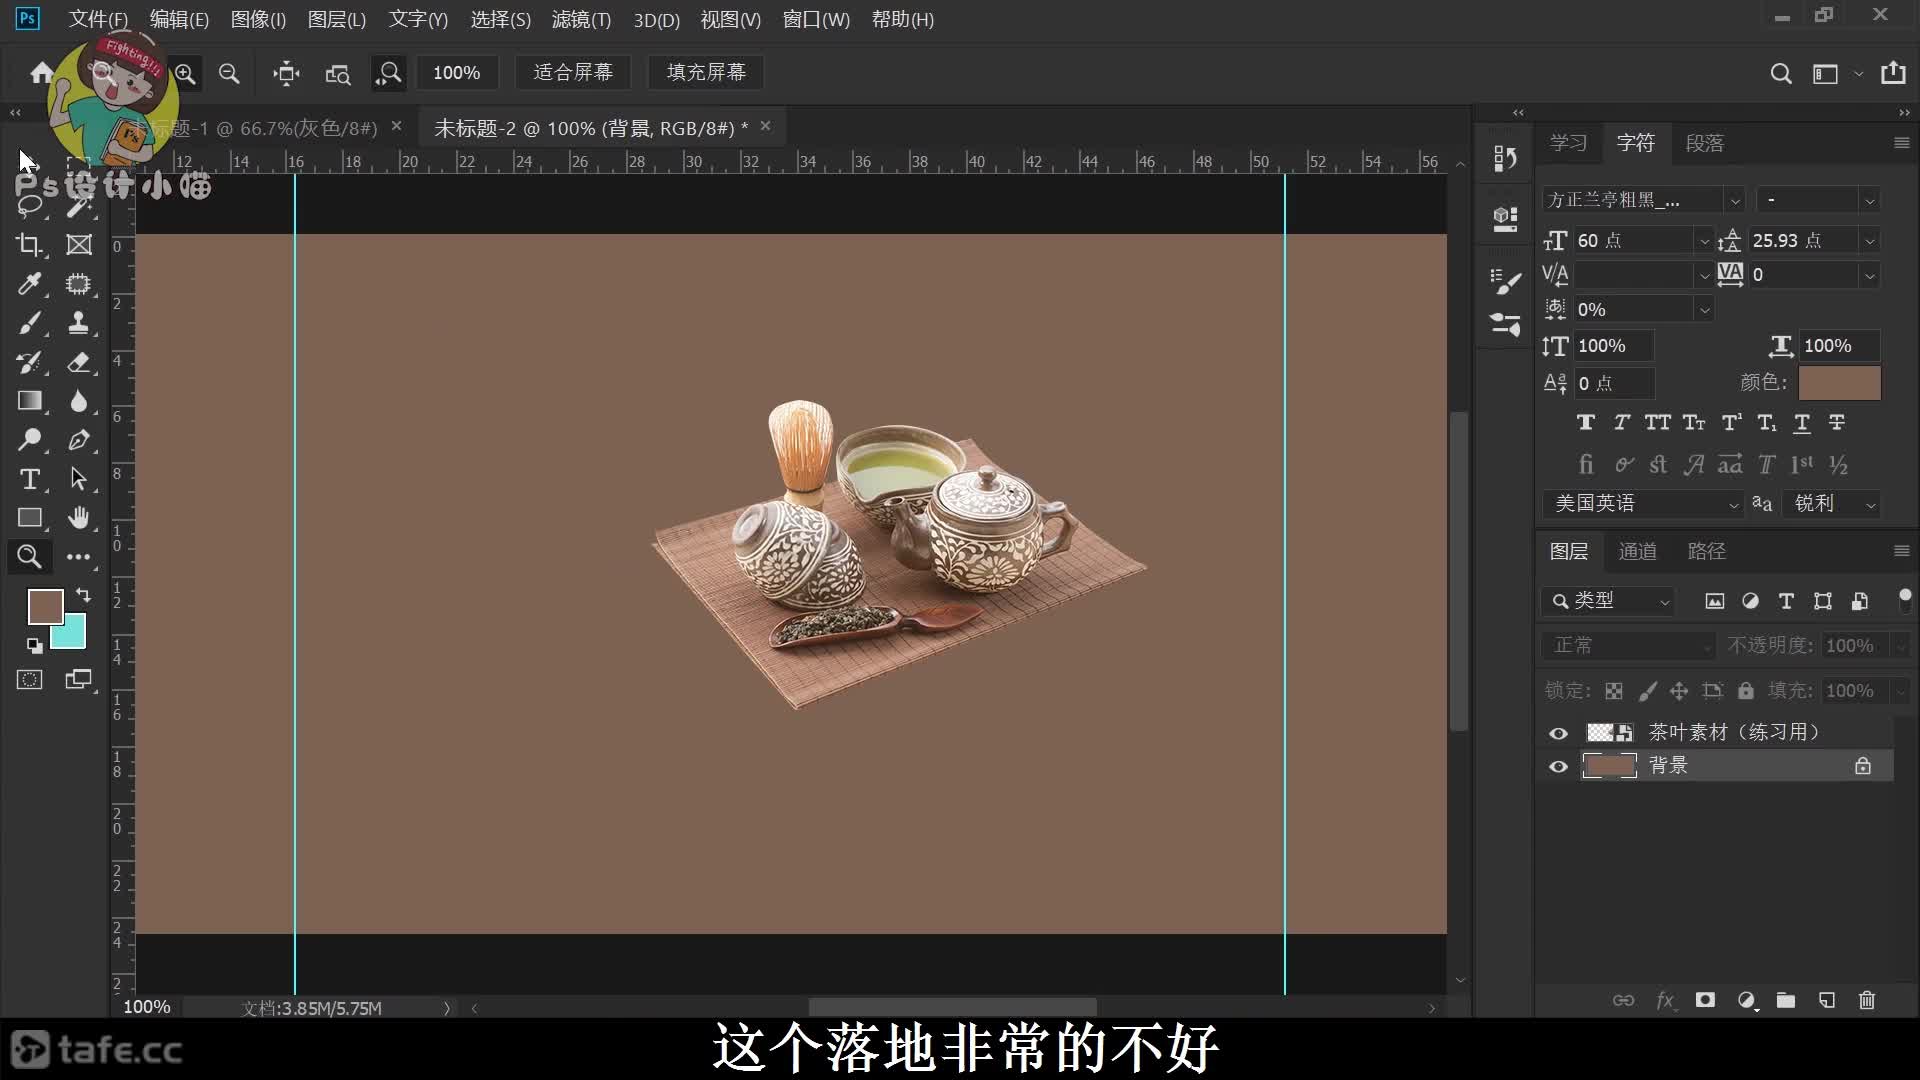This screenshot has width=1920, height=1080.
Task: Select the Eraser tool
Action: [78, 362]
